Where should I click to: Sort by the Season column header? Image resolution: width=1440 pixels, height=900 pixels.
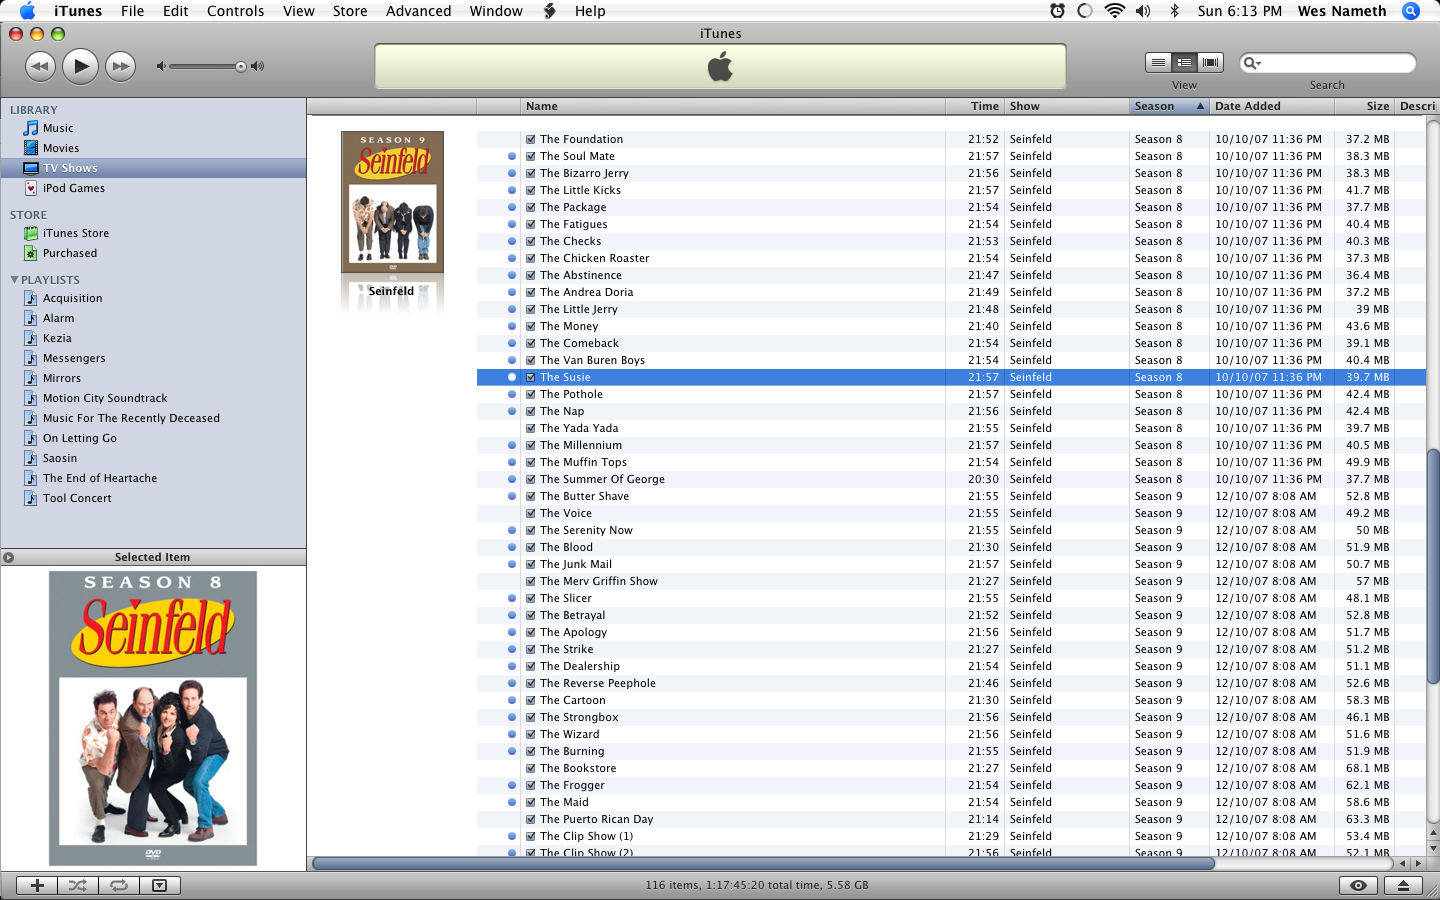click(x=1169, y=106)
